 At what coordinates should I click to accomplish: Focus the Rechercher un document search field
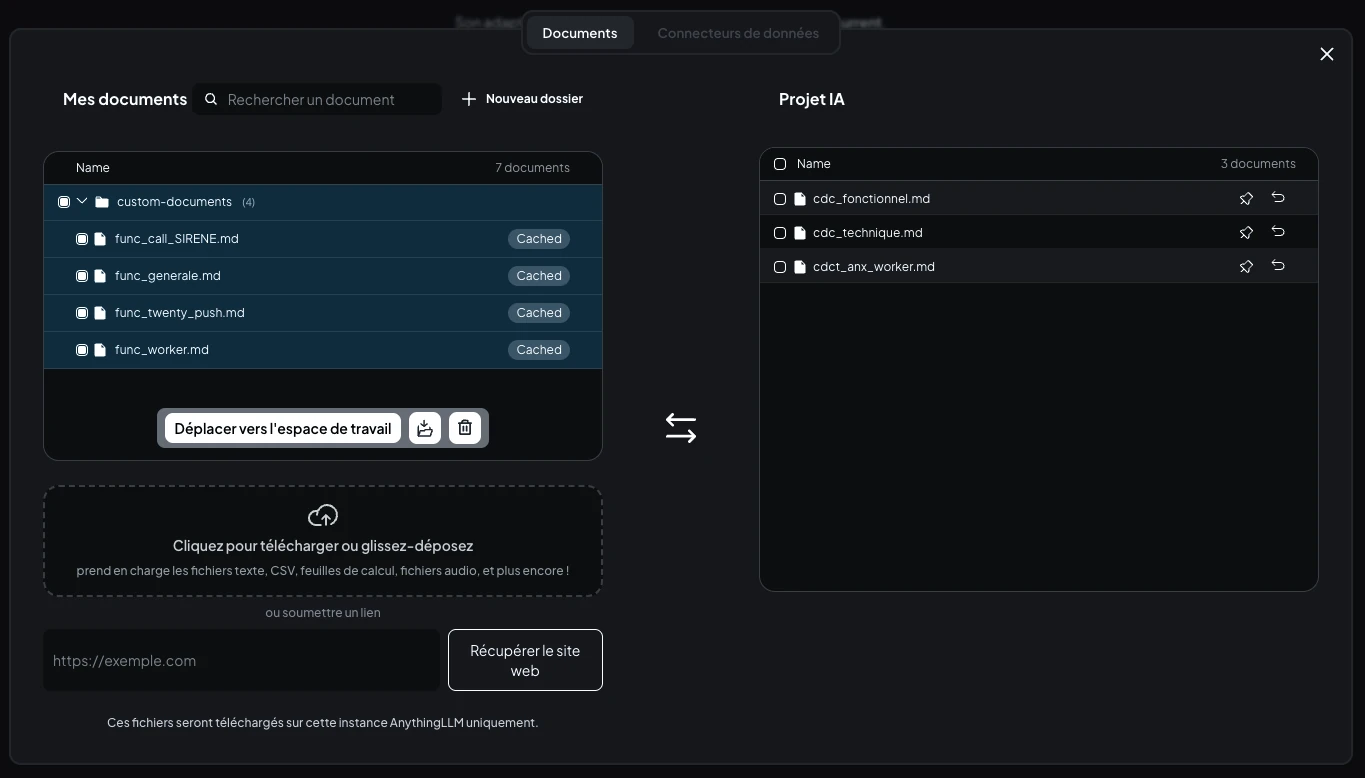318,99
